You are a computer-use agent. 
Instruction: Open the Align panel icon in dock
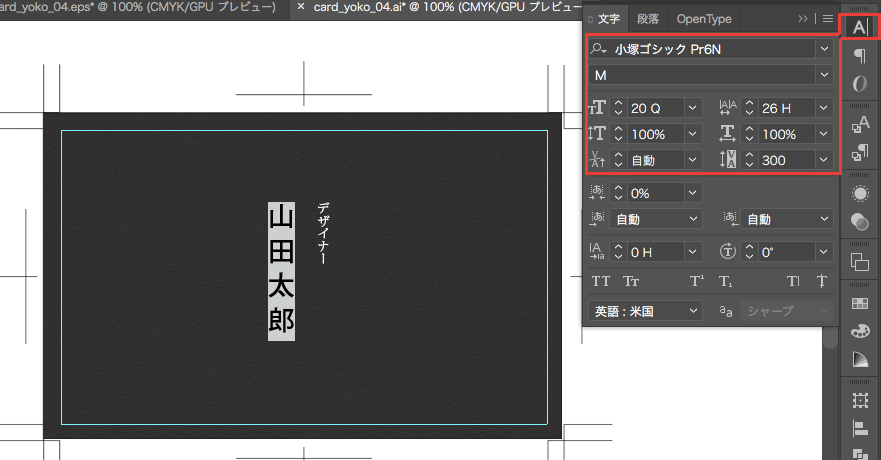tap(859, 429)
